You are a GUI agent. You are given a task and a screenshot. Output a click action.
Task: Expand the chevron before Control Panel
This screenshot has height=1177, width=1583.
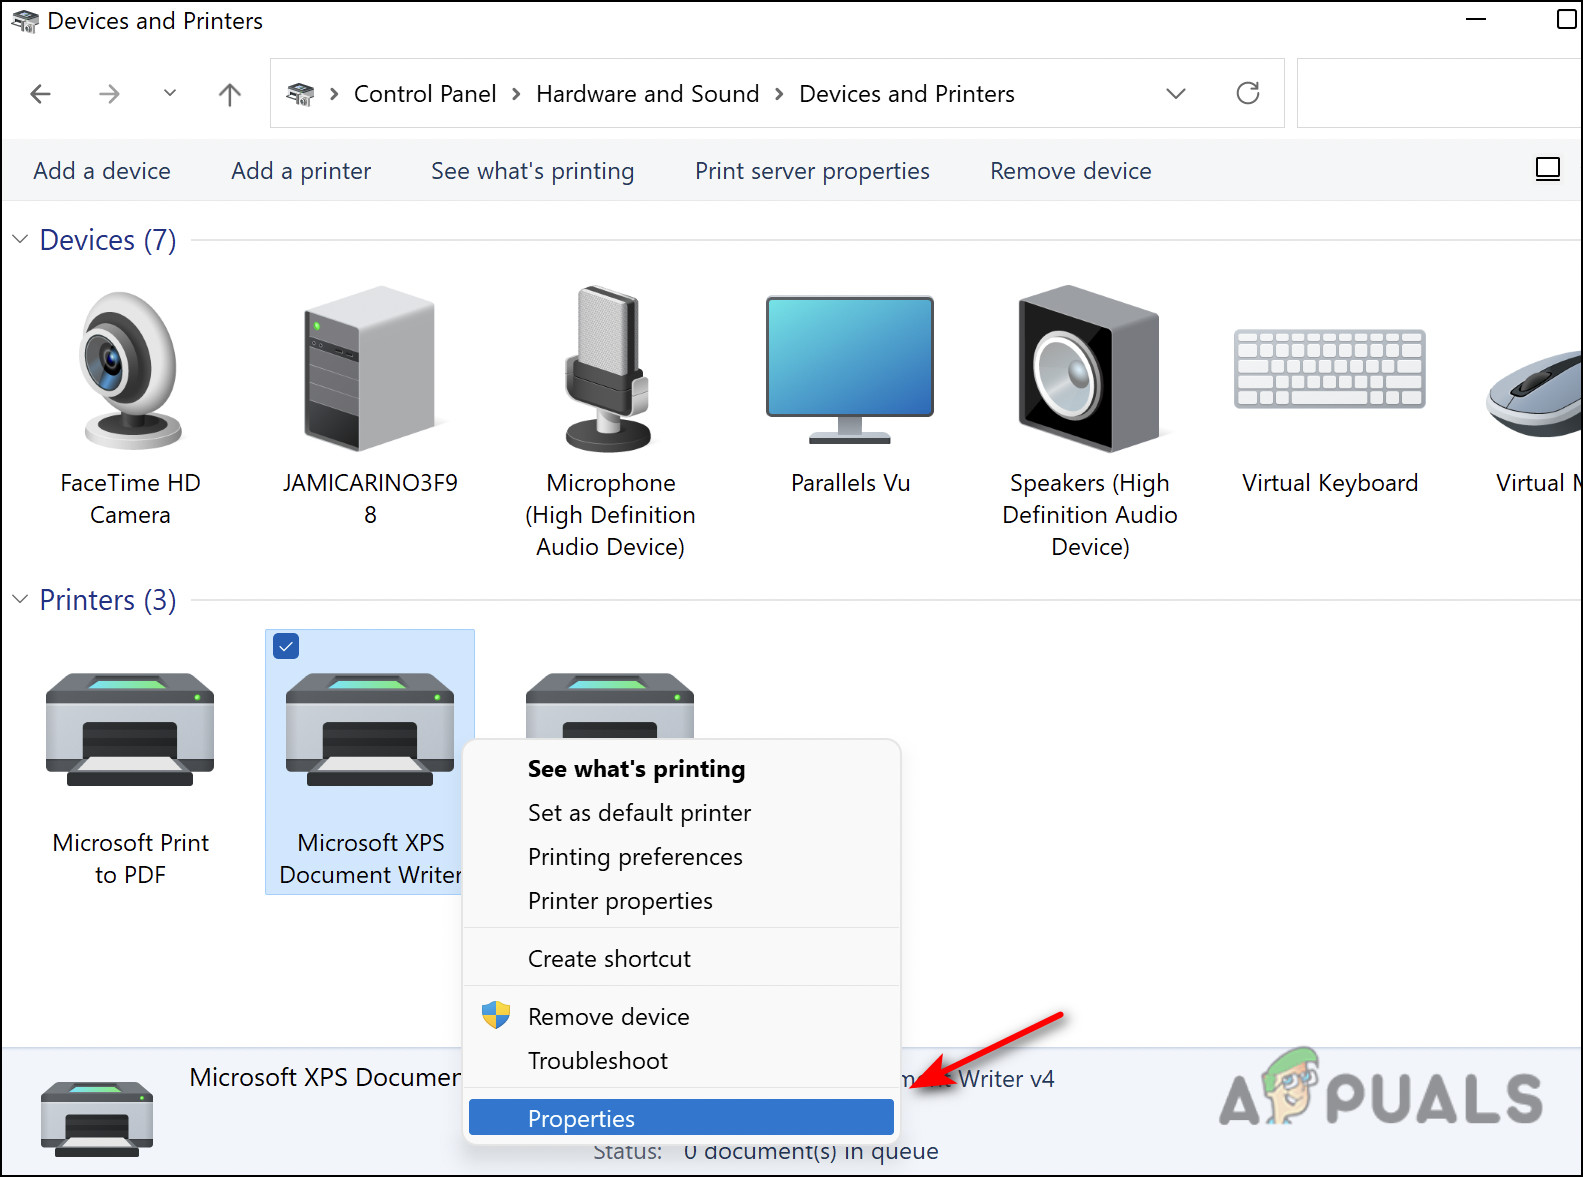[334, 94]
